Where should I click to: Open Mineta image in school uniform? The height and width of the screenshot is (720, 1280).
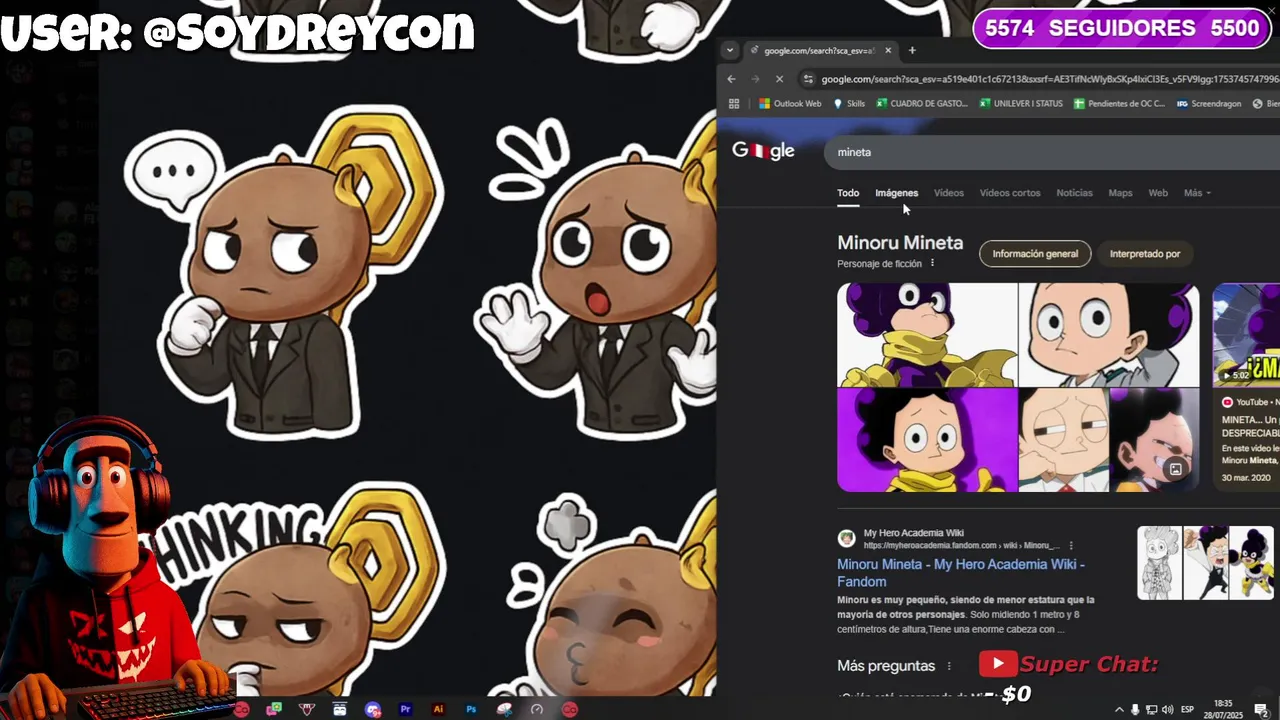(1109, 335)
